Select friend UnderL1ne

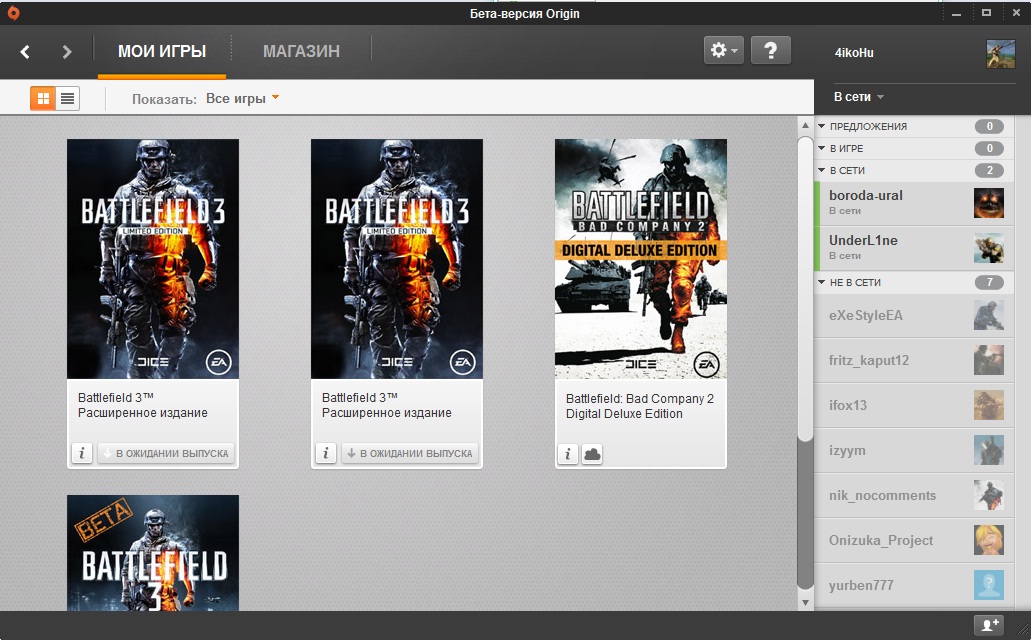[913, 248]
